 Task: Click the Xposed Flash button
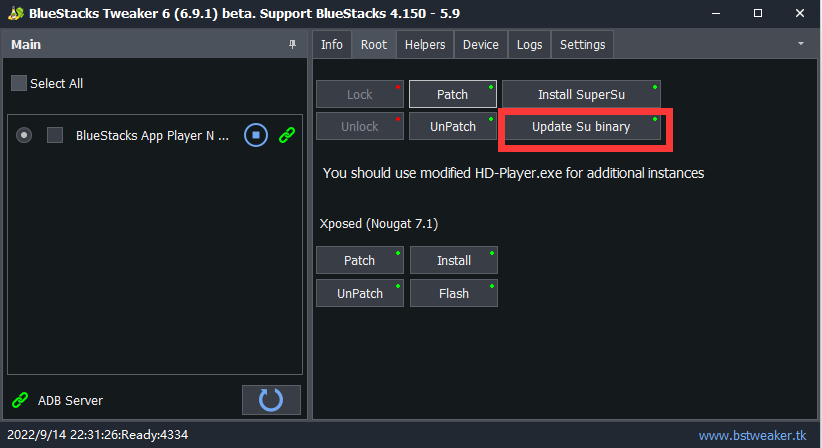[453, 293]
